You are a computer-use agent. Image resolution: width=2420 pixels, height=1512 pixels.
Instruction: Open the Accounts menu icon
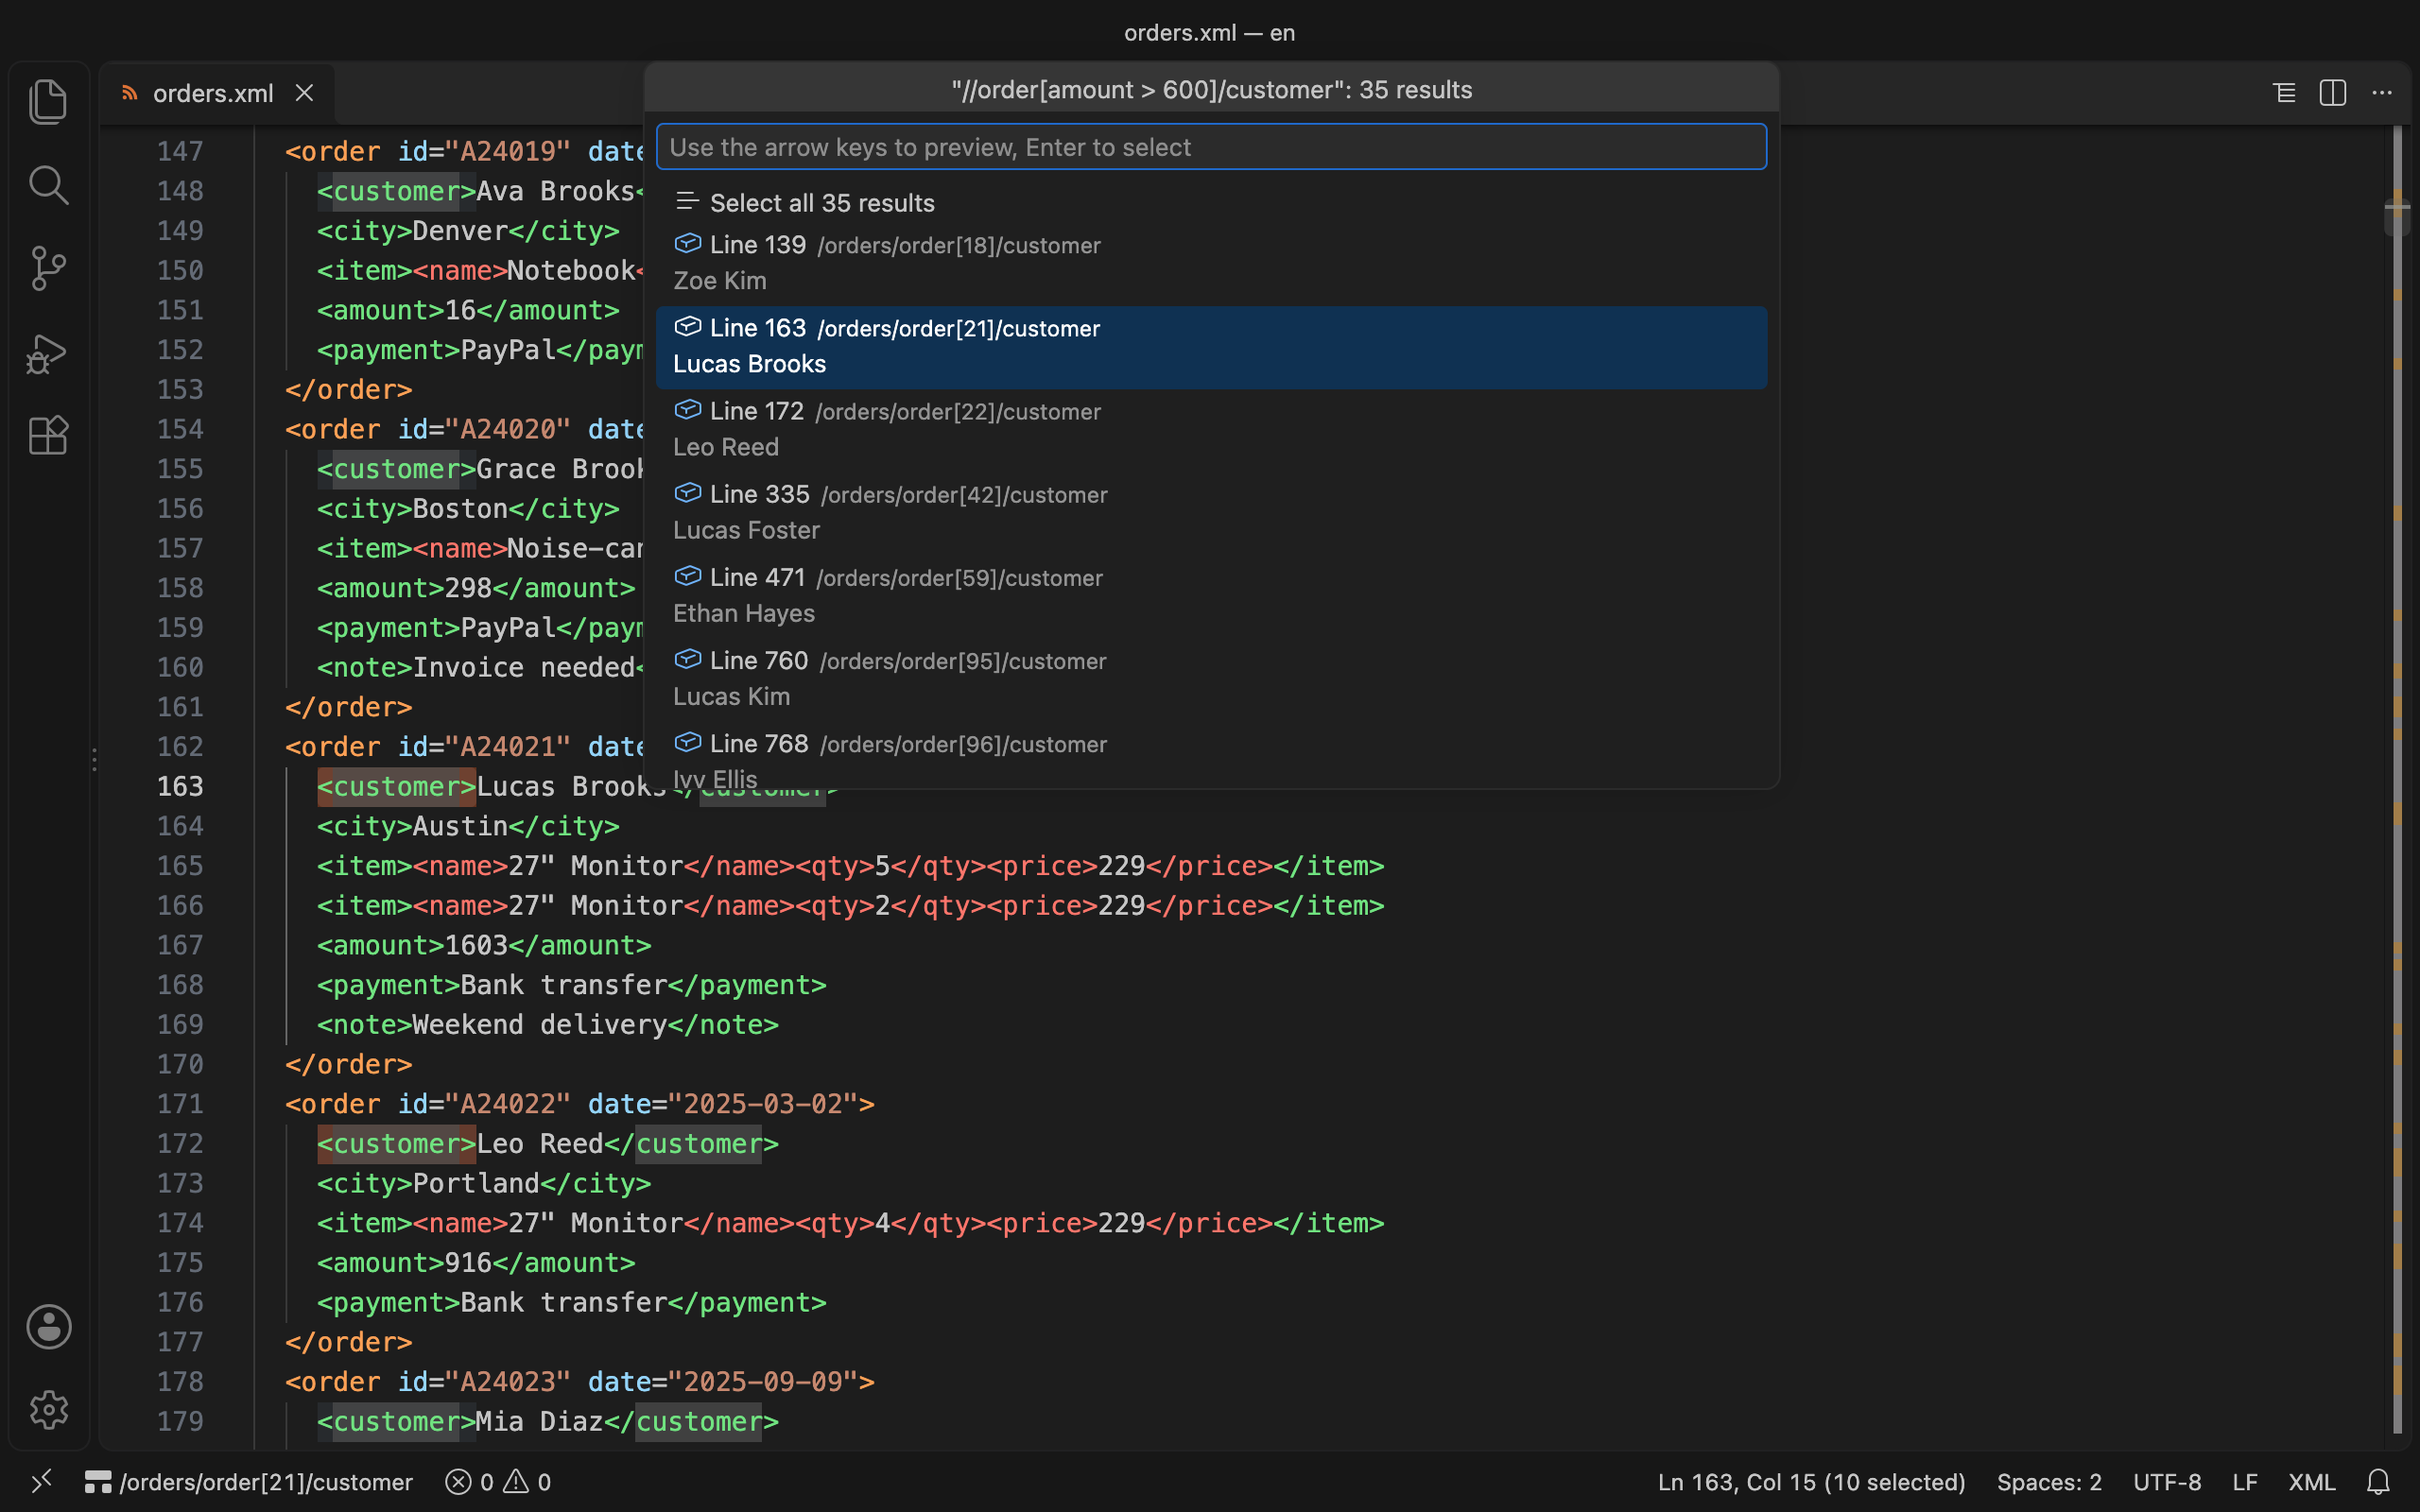[x=48, y=1326]
